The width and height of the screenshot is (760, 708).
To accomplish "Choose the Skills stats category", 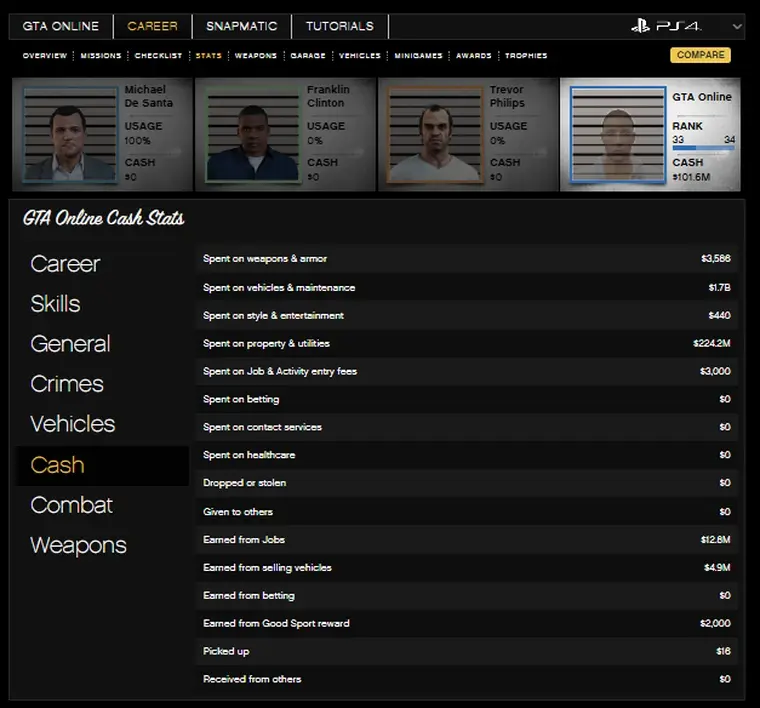I will pos(55,304).
